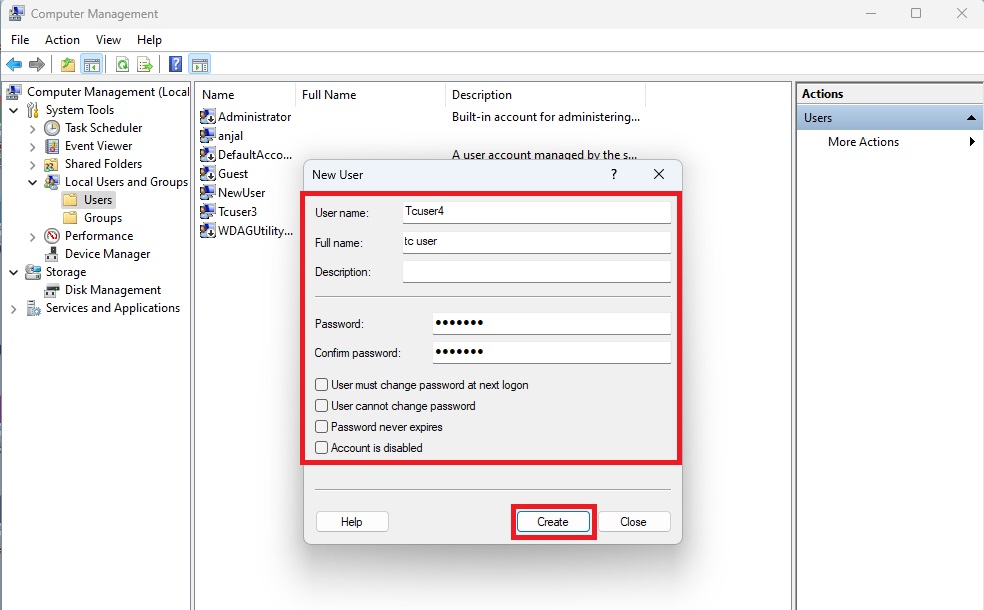The width and height of the screenshot is (984, 610).
Task: Click the blue Help question mark icon
Action: (x=176, y=65)
